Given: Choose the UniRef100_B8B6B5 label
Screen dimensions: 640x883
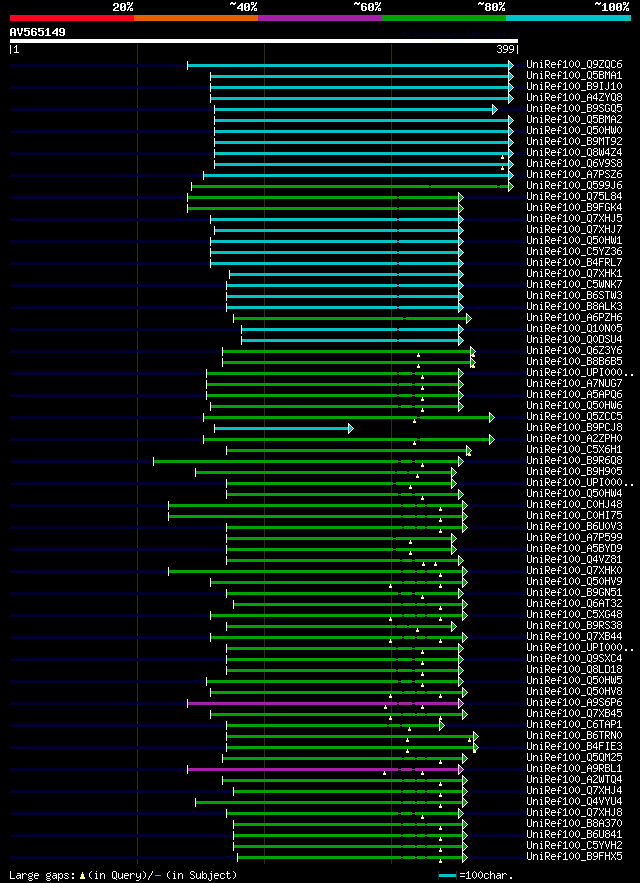Looking at the screenshot, I should point(575,362).
